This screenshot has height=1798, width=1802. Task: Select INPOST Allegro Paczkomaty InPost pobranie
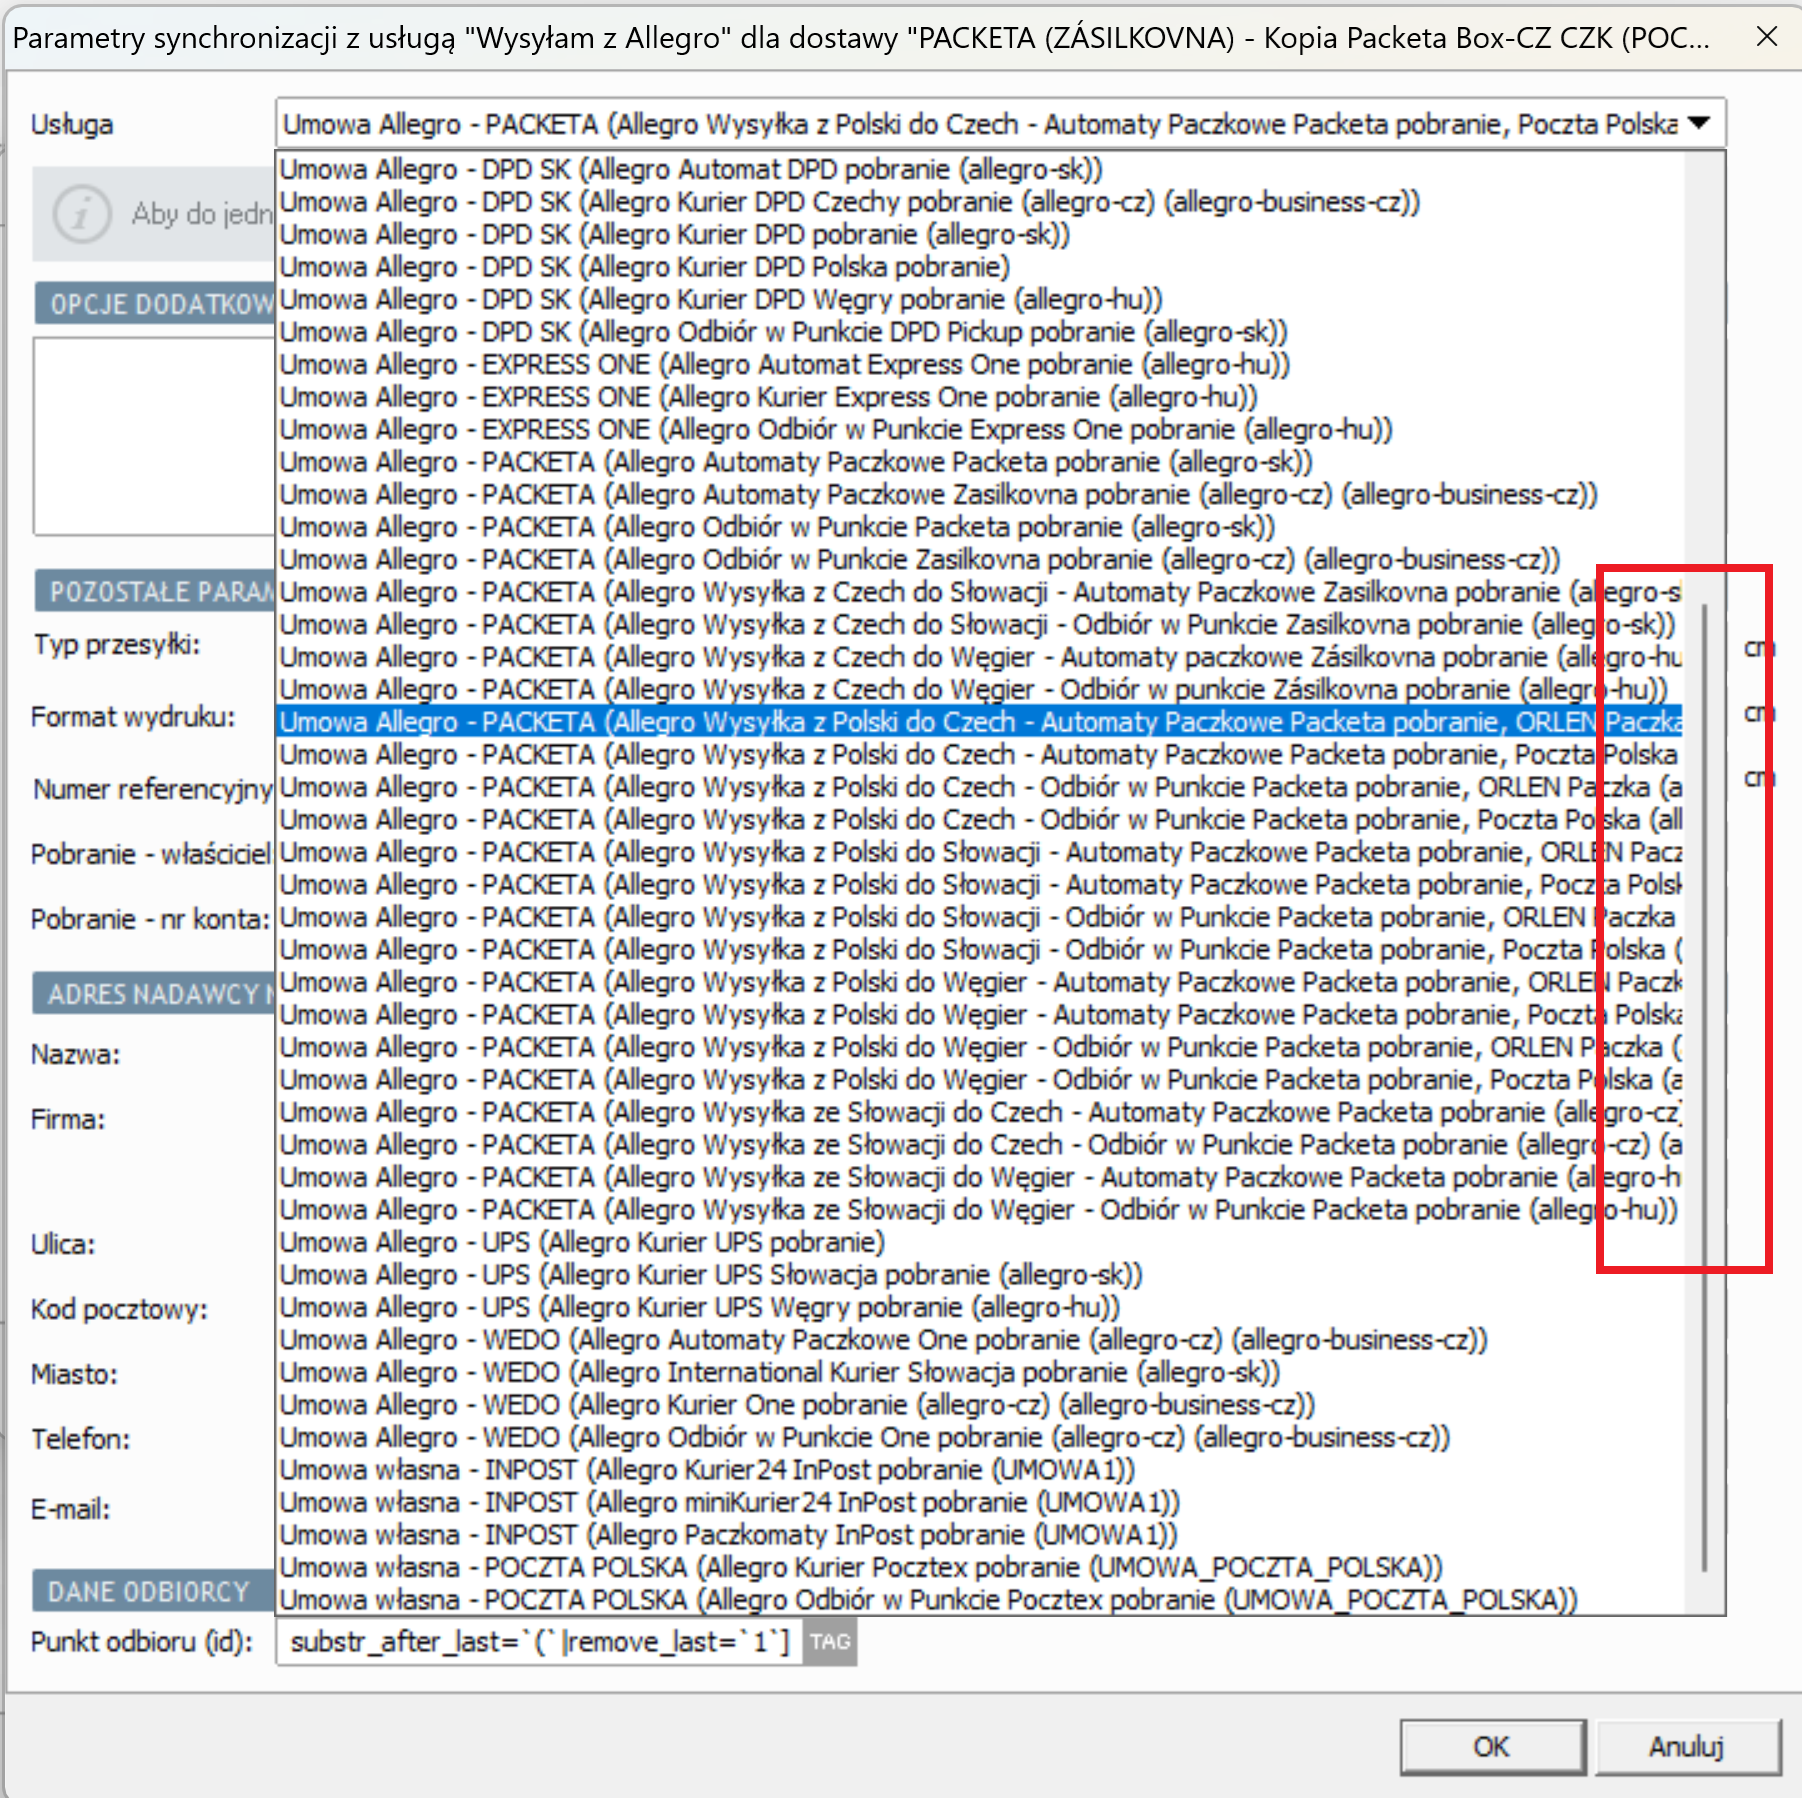click(x=728, y=1535)
